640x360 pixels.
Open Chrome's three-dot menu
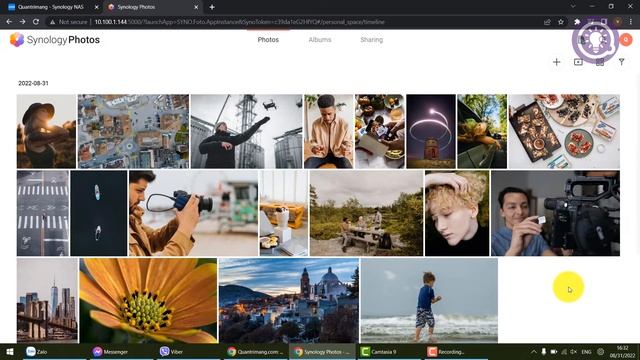coord(631,22)
